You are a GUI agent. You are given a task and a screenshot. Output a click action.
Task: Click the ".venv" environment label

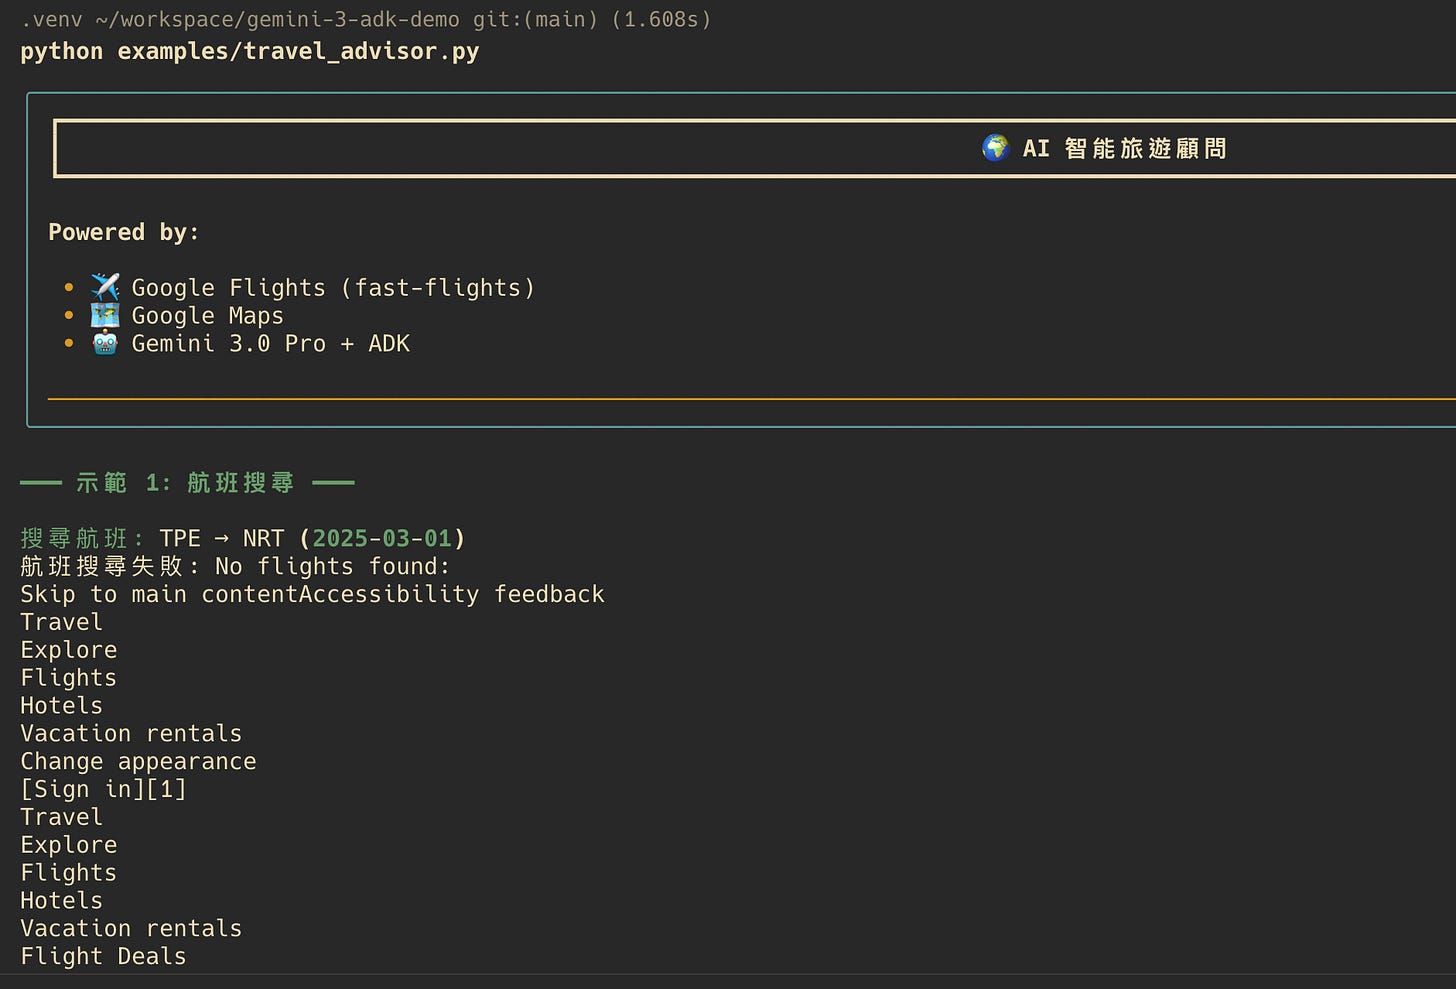pyautogui.click(x=52, y=20)
